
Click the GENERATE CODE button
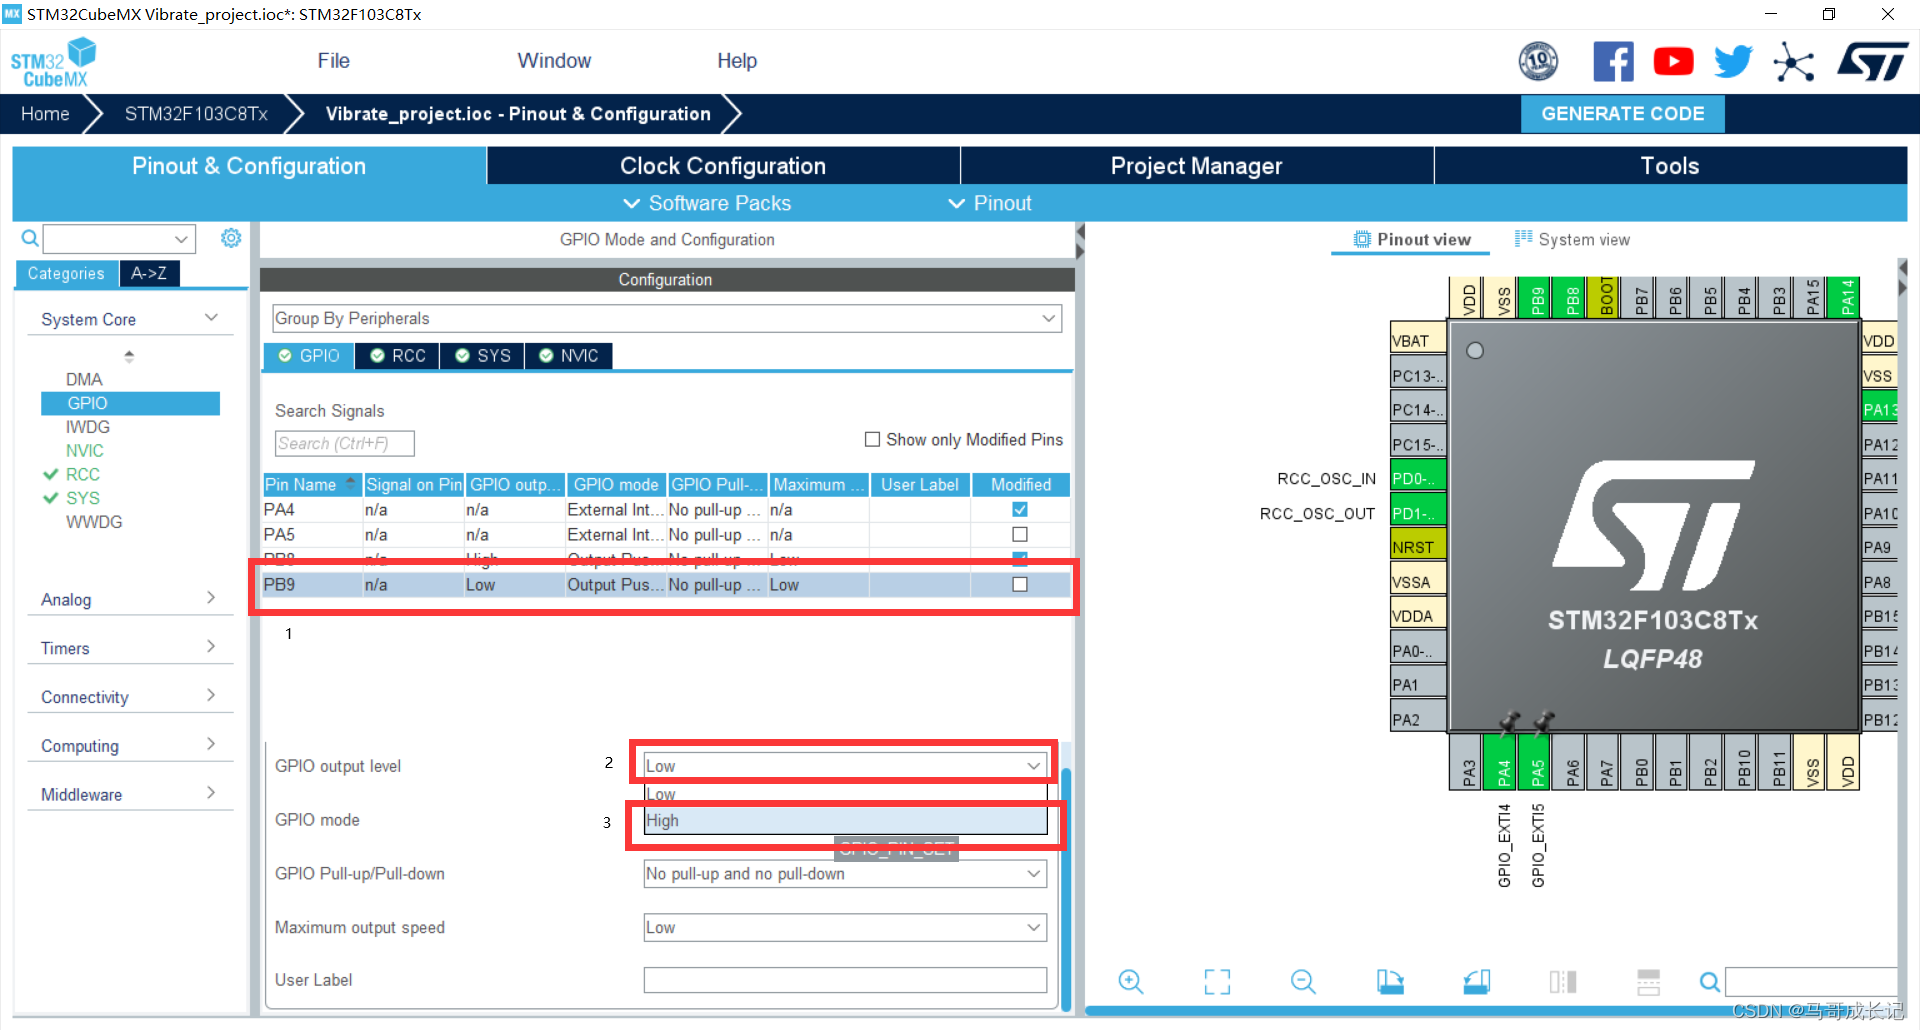pos(1622,114)
